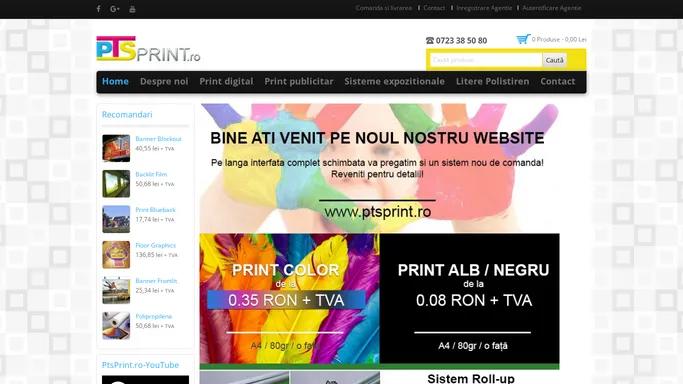This screenshot has height=384, width=683.
Task: Click the Sistem Roll-up heading
Action: 471,378
